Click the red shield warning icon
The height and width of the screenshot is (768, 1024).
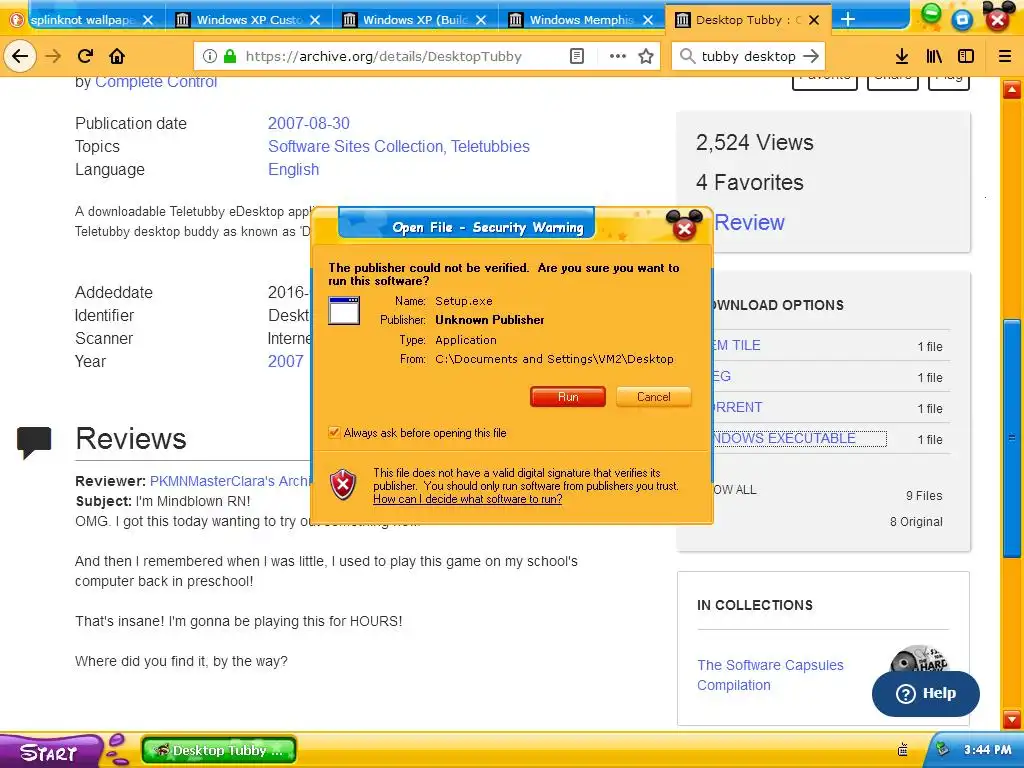coord(343,485)
